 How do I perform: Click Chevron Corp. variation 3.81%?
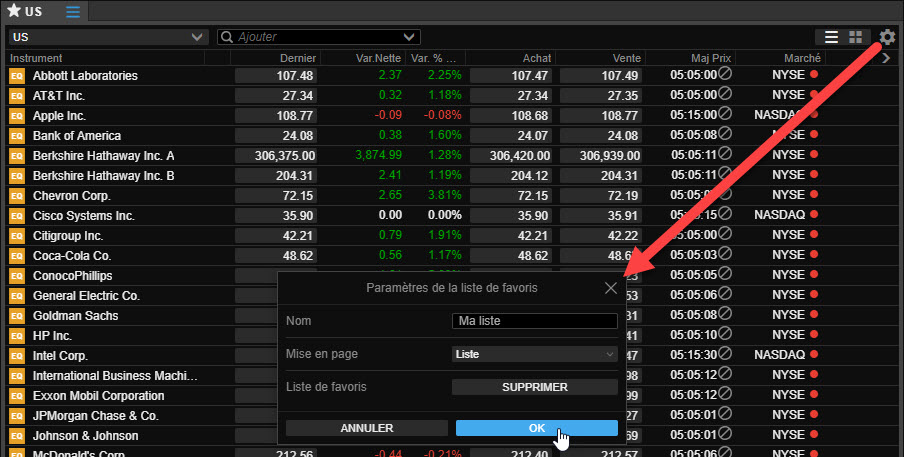click(x=445, y=195)
